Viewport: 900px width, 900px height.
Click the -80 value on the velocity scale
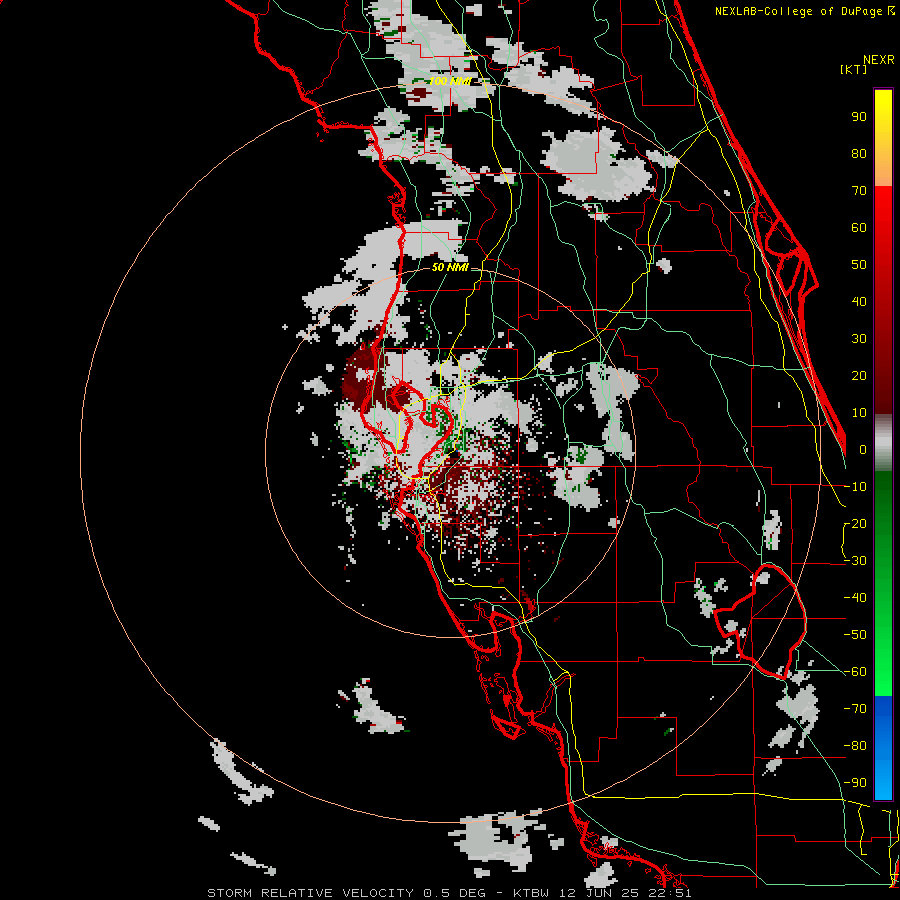coord(855,746)
